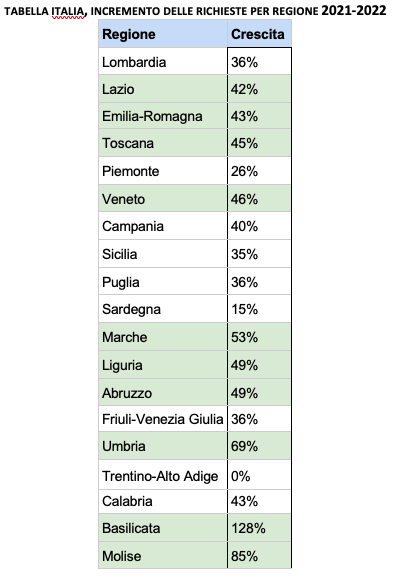397x579 pixels.
Task: Click the Friuli-Venezia Giulia cell
Action: (x=163, y=419)
